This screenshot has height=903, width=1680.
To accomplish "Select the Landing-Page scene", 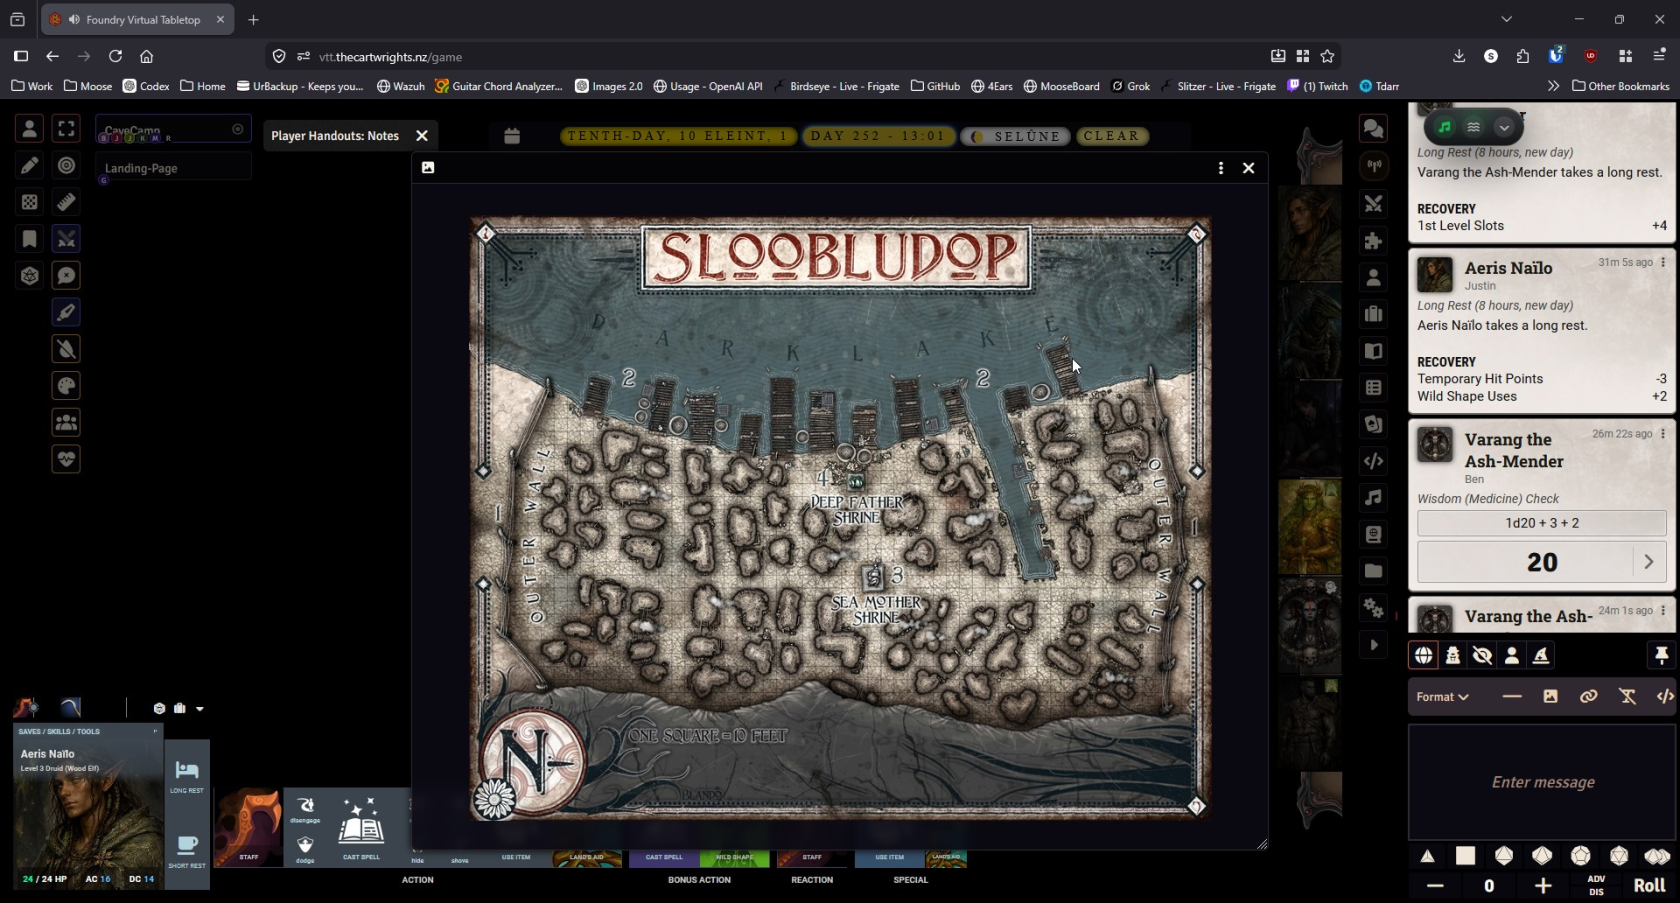I will click(172, 168).
